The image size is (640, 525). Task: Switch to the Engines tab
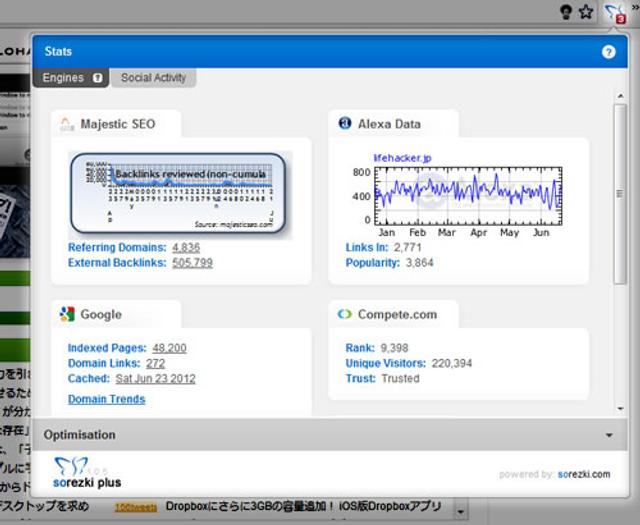pyautogui.click(x=71, y=78)
